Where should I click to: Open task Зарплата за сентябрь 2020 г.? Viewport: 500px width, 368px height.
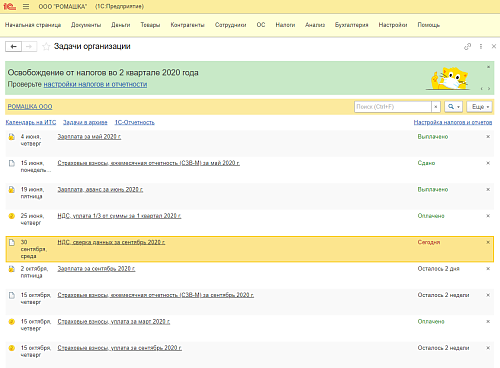96,269
